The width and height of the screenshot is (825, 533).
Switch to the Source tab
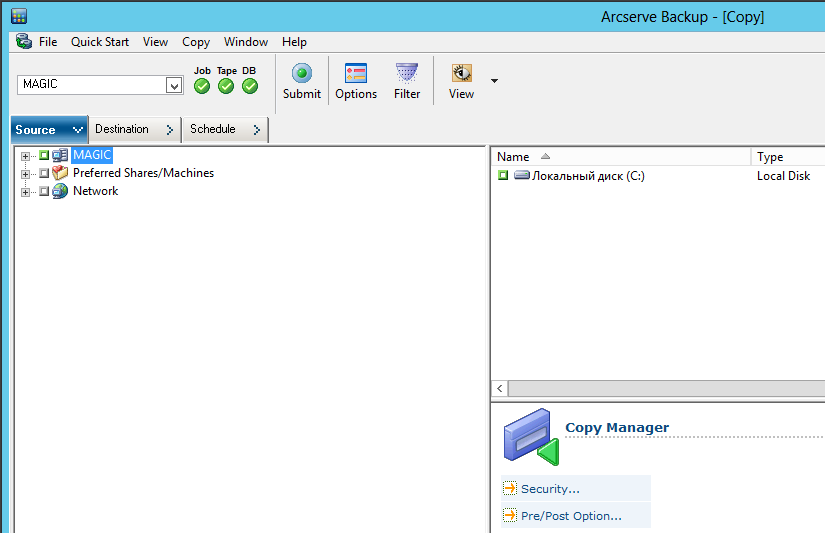pyautogui.click(x=49, y=129)
